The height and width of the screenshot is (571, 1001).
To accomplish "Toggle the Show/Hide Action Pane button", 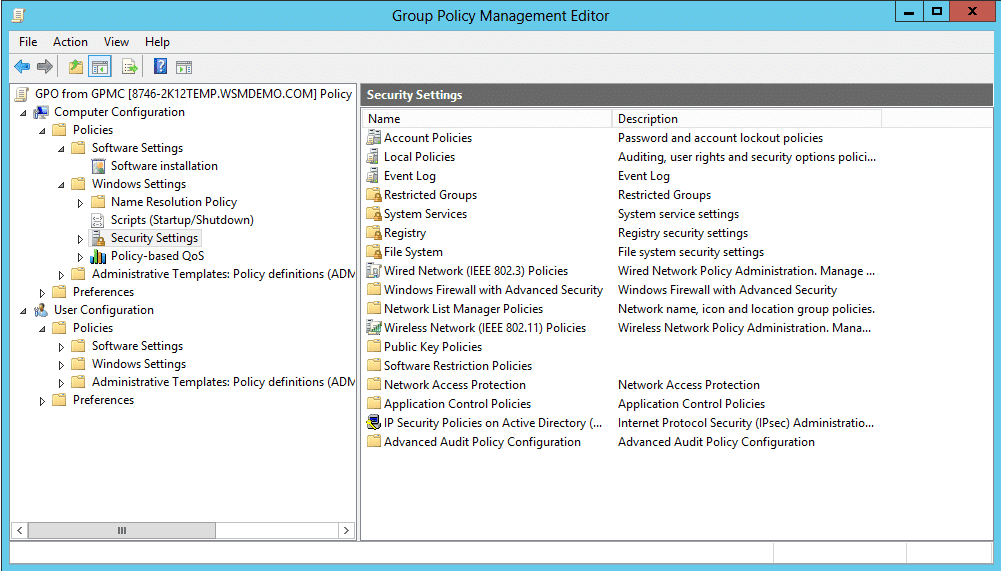I will coord(184,67).
